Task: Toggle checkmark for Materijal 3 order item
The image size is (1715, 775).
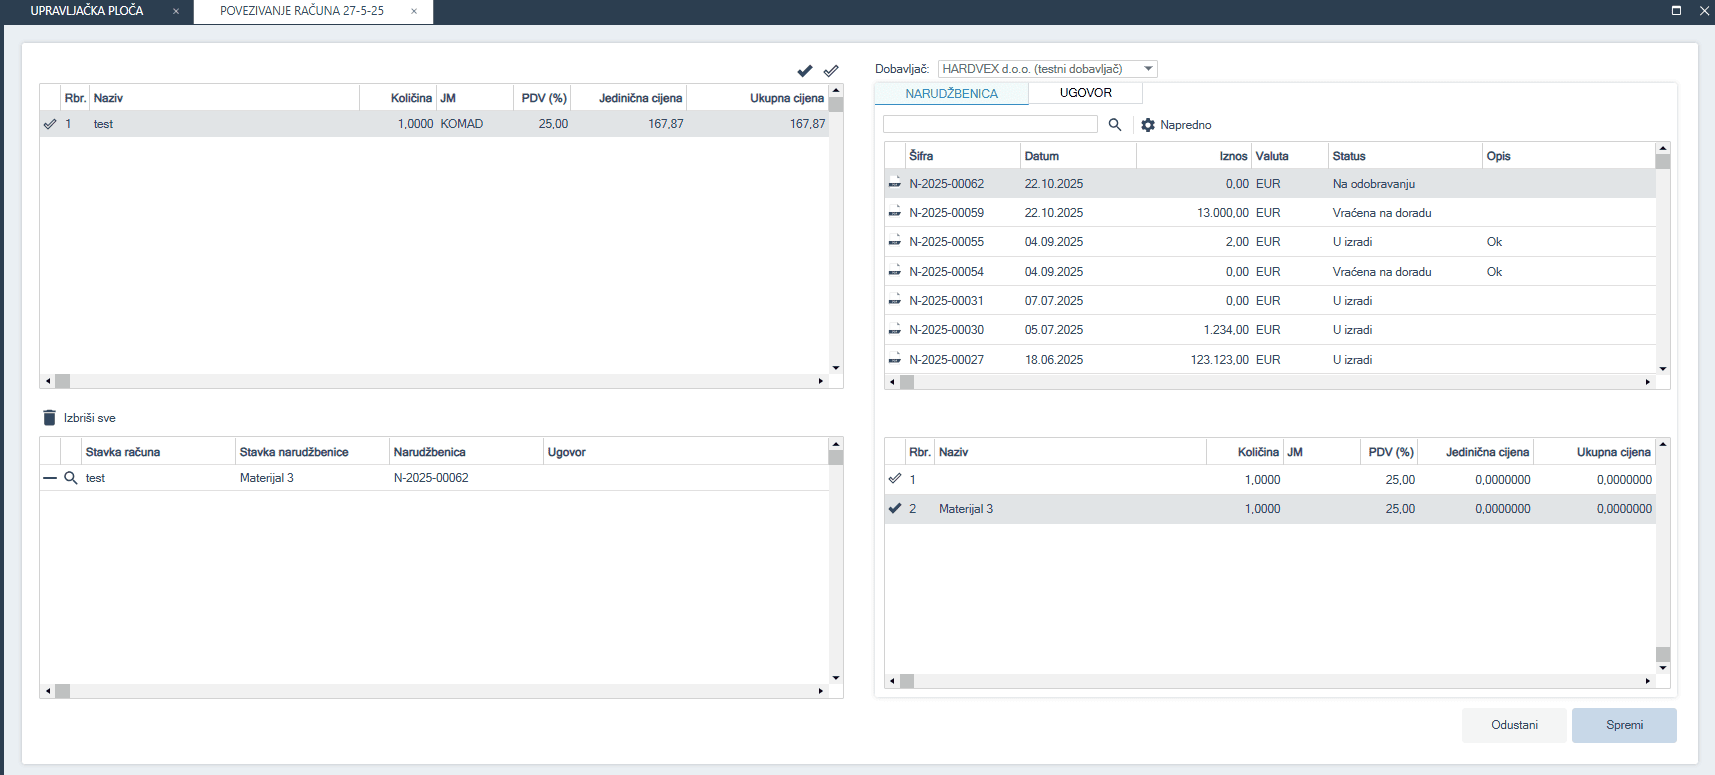Action: [895, 508]
